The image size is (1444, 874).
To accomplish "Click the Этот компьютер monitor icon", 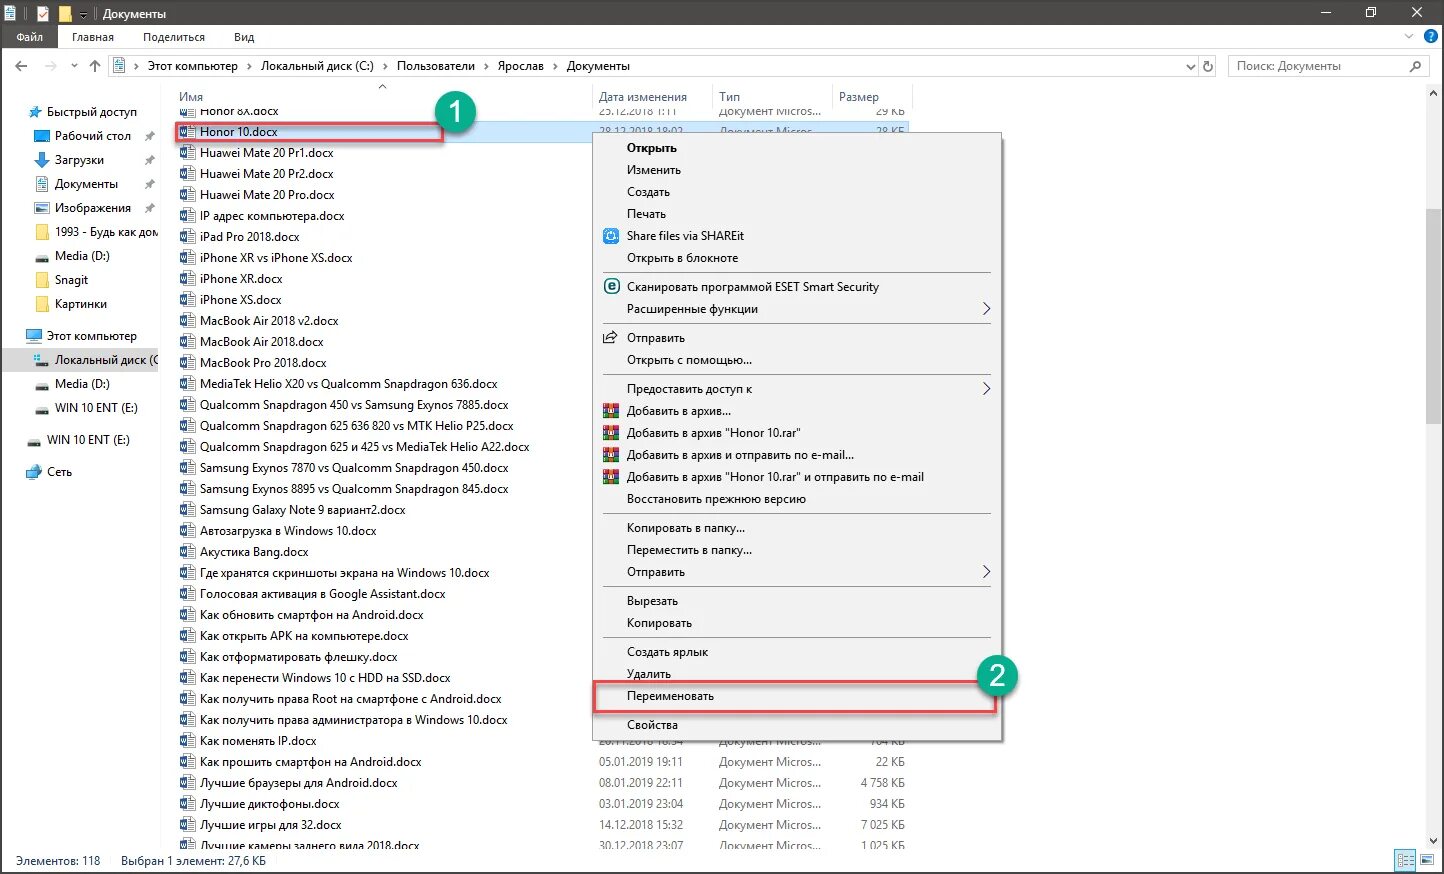I will 34,336.
